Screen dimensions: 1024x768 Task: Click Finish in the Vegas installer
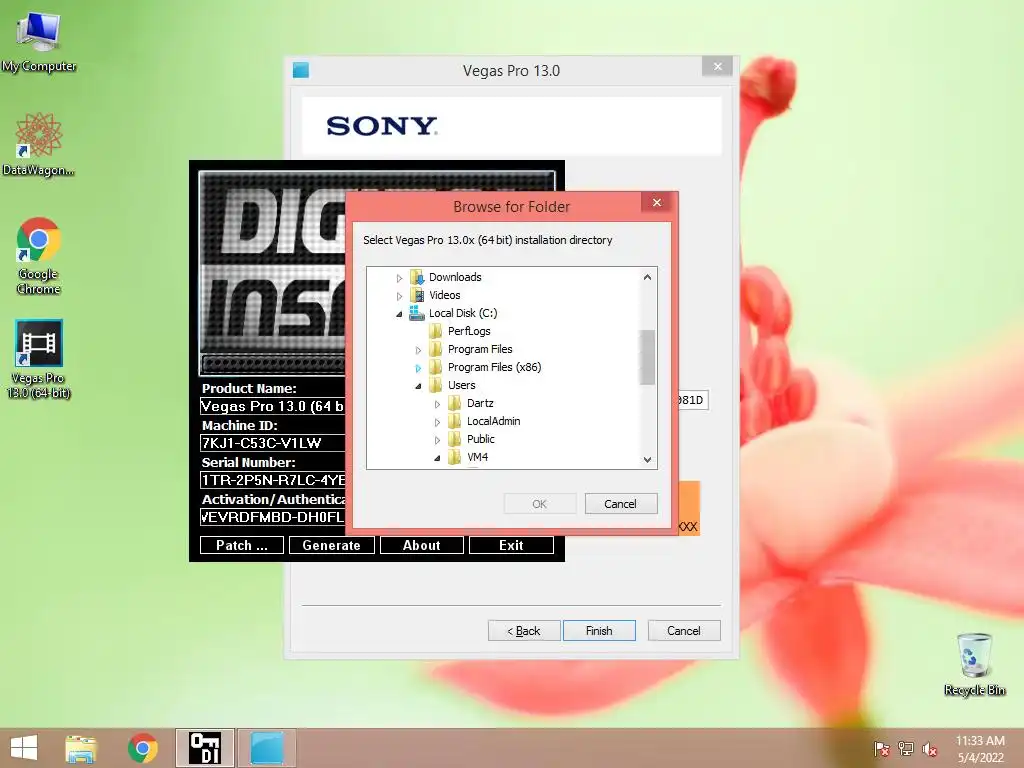(x=599, y=630)
